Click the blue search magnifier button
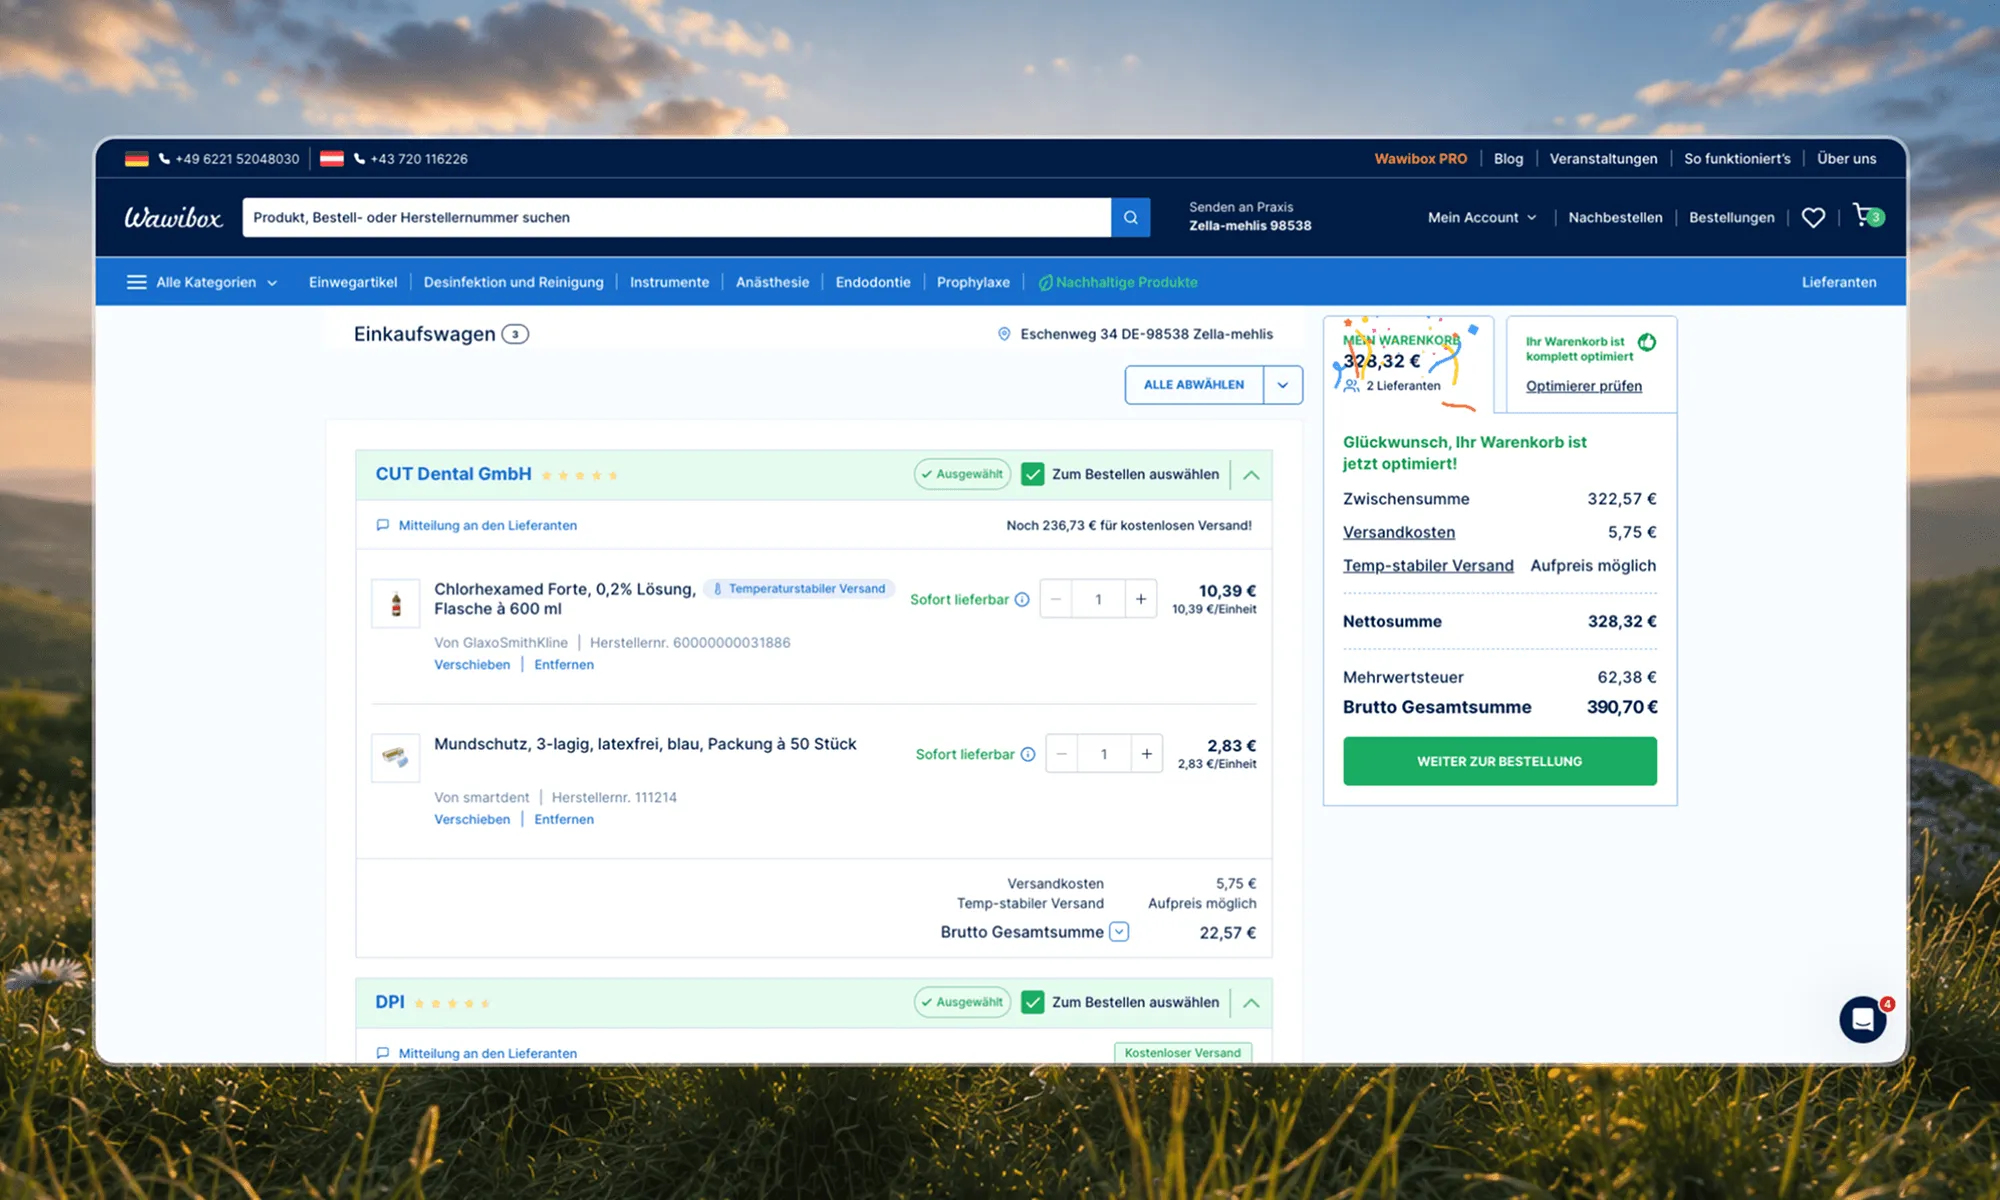2000x1200 pixels. point(1130,217)
